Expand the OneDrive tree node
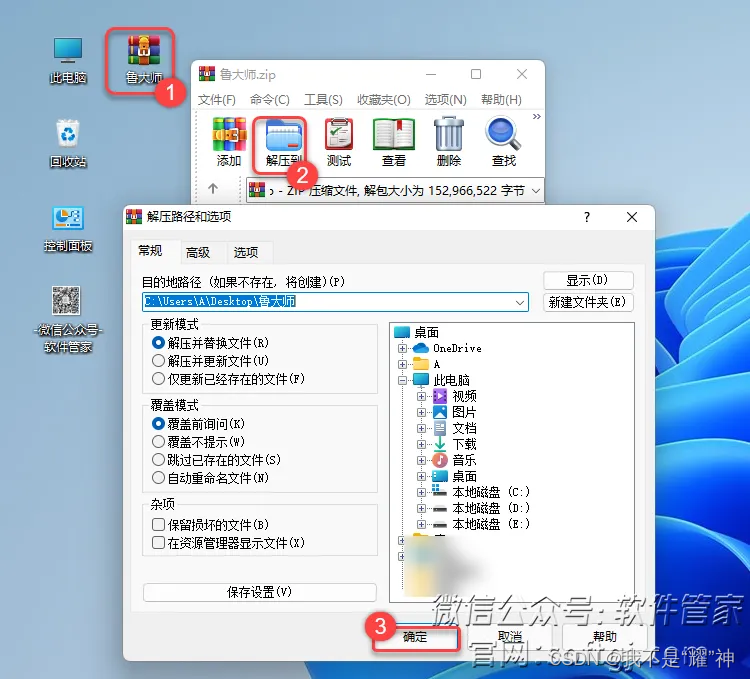This screenshot has height=679, width=750. click(402, 348)
